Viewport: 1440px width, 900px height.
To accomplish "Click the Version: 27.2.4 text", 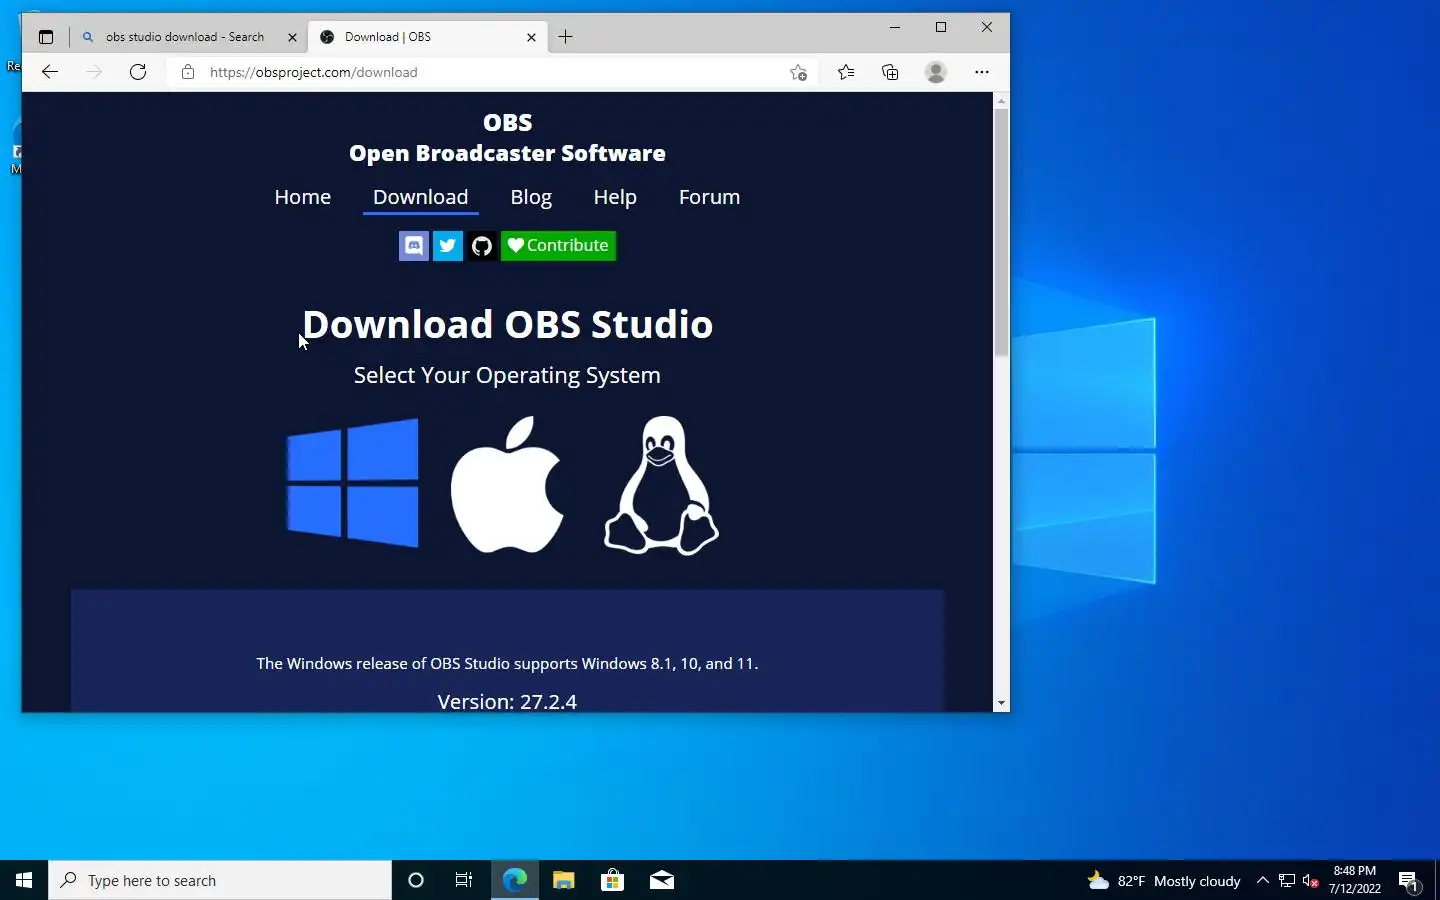I will click(x=507, y=702).
